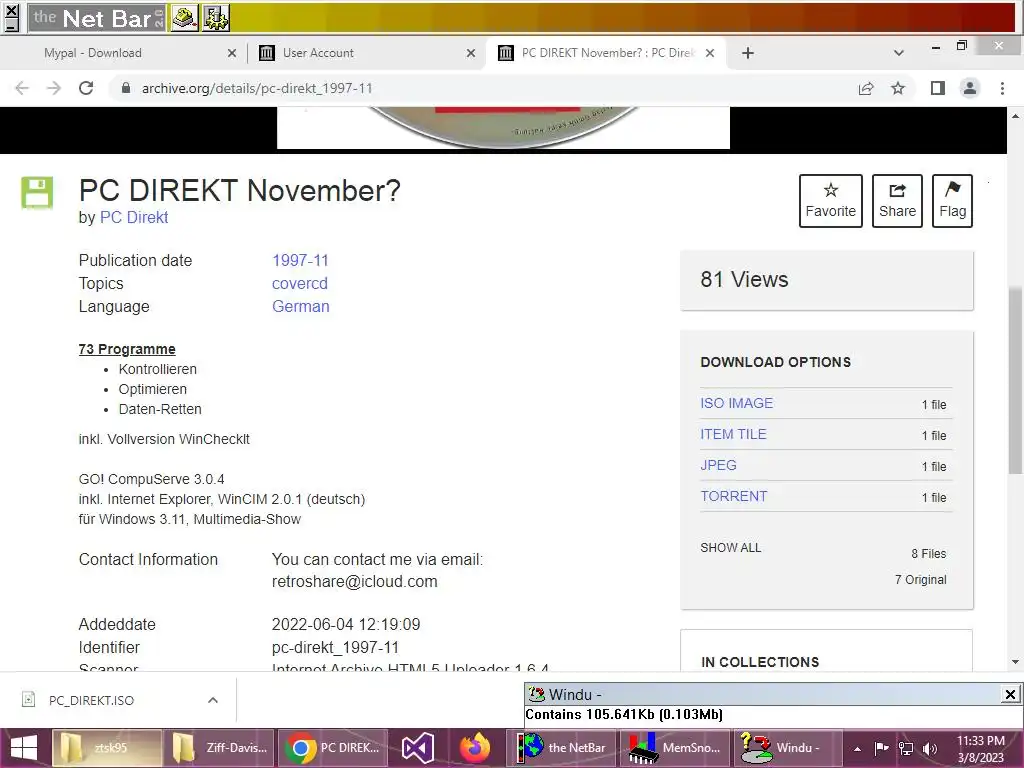Open the Windows Start menu

(x=24, y=748)
